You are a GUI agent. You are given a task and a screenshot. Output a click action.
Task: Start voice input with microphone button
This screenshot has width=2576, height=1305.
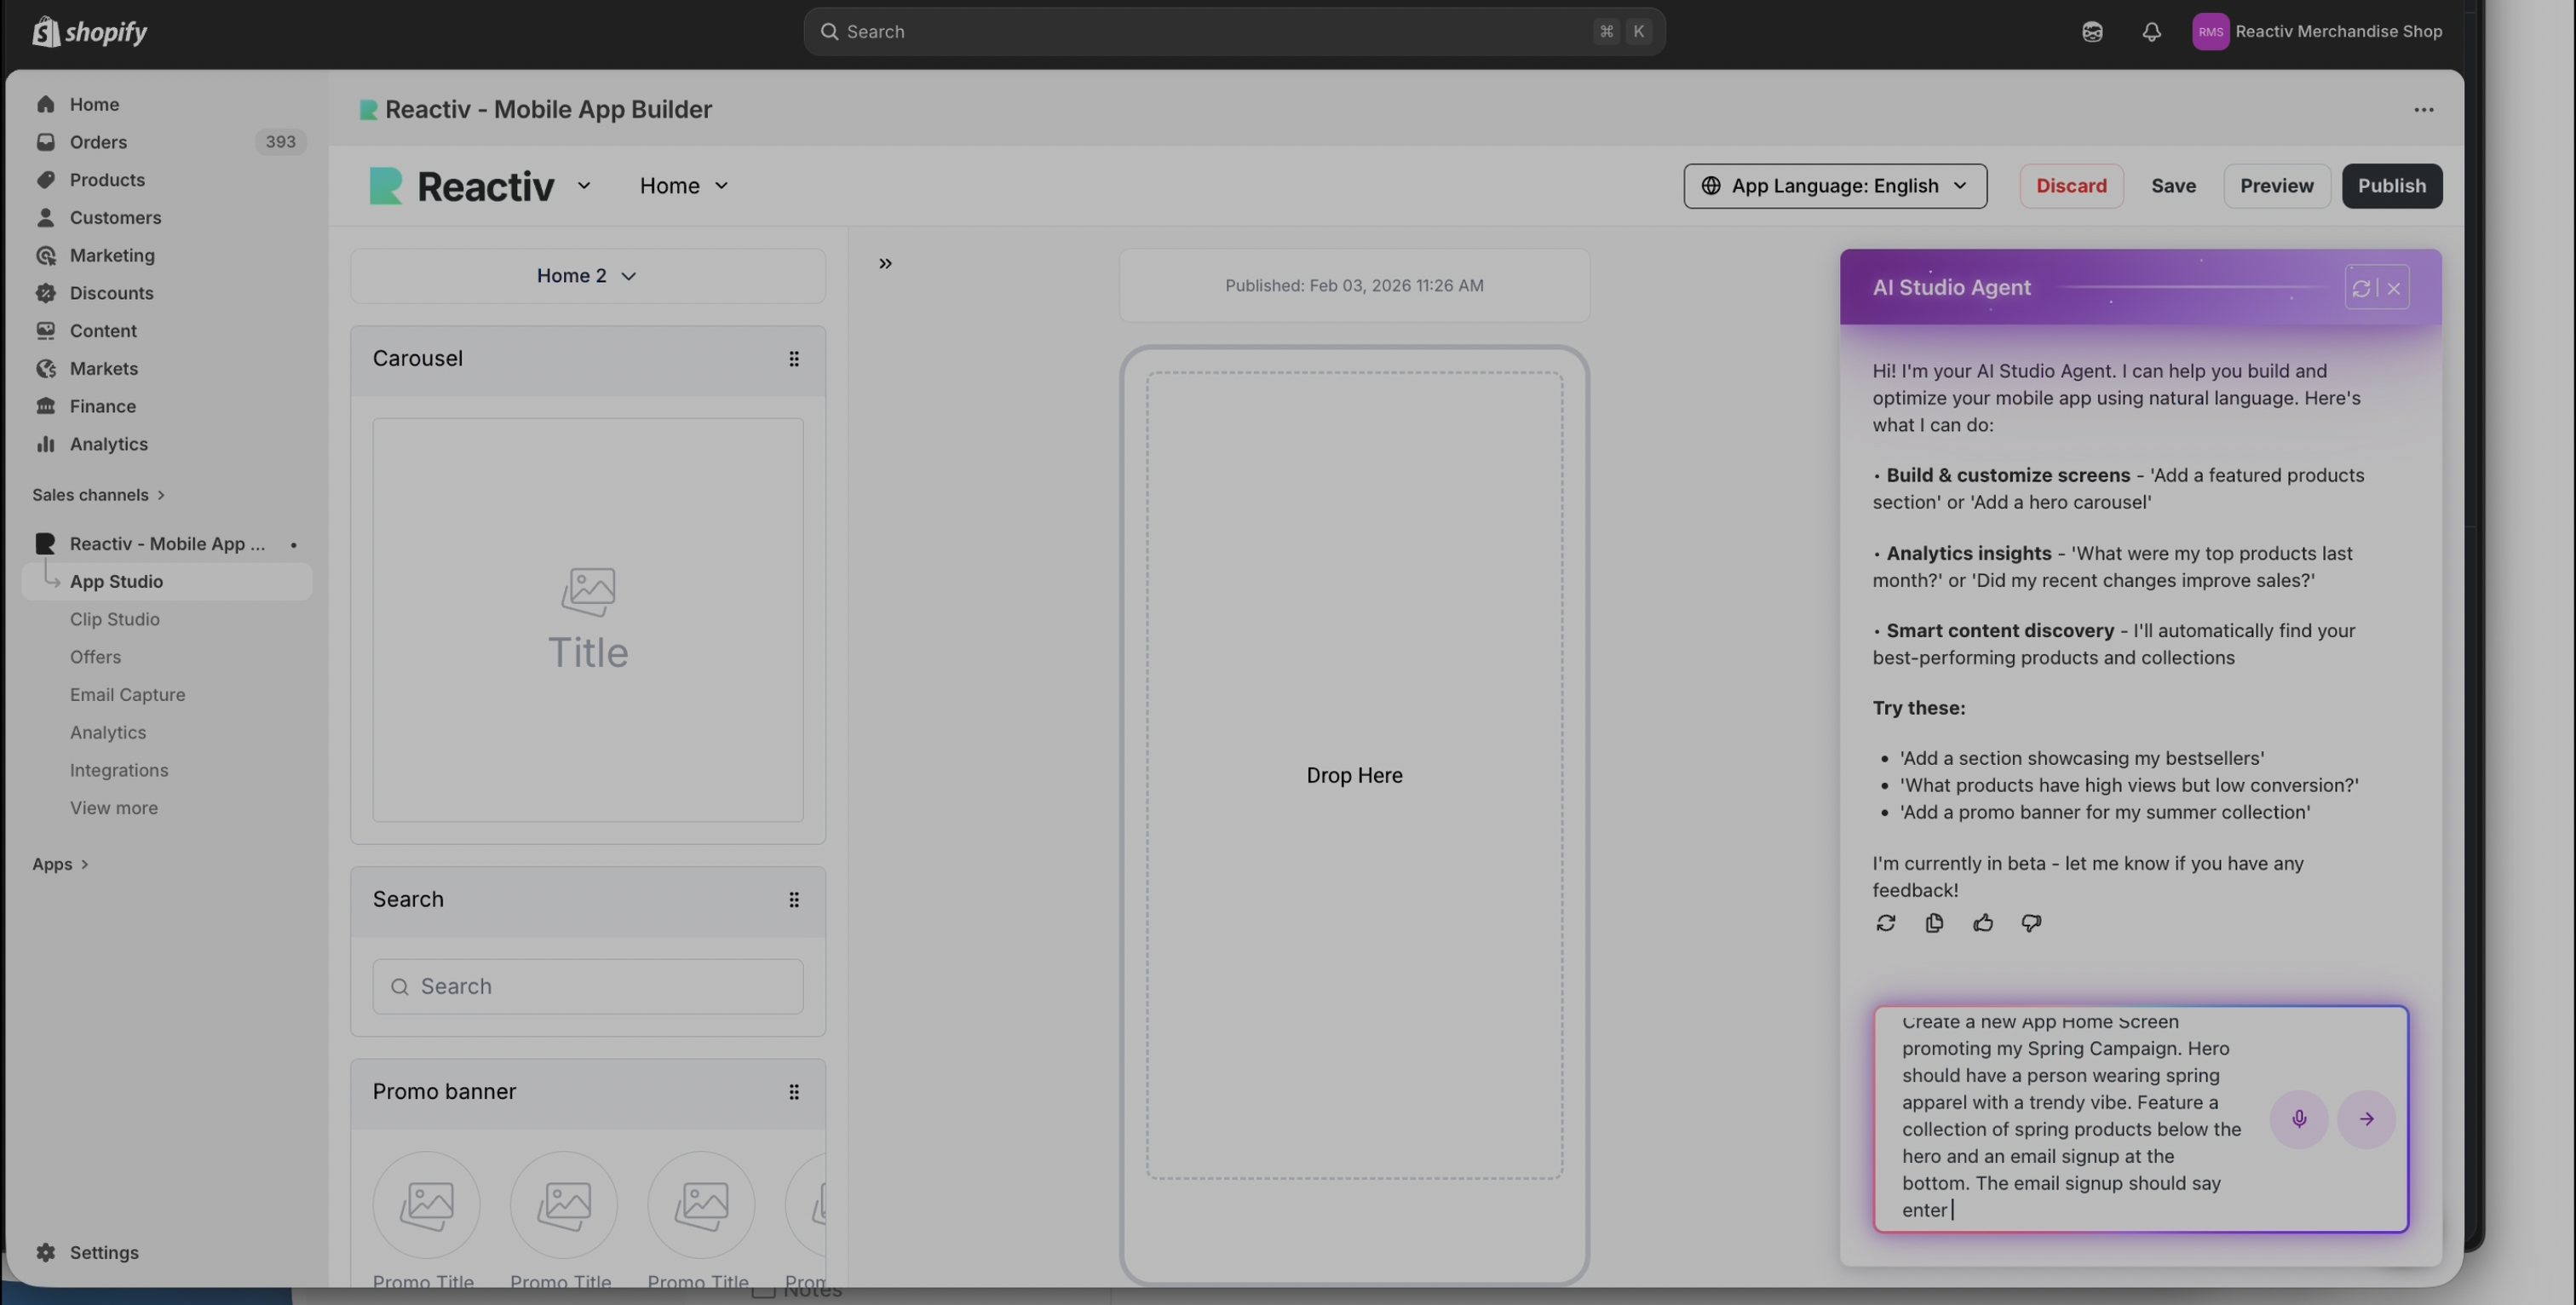(x=2299, y=1119)
